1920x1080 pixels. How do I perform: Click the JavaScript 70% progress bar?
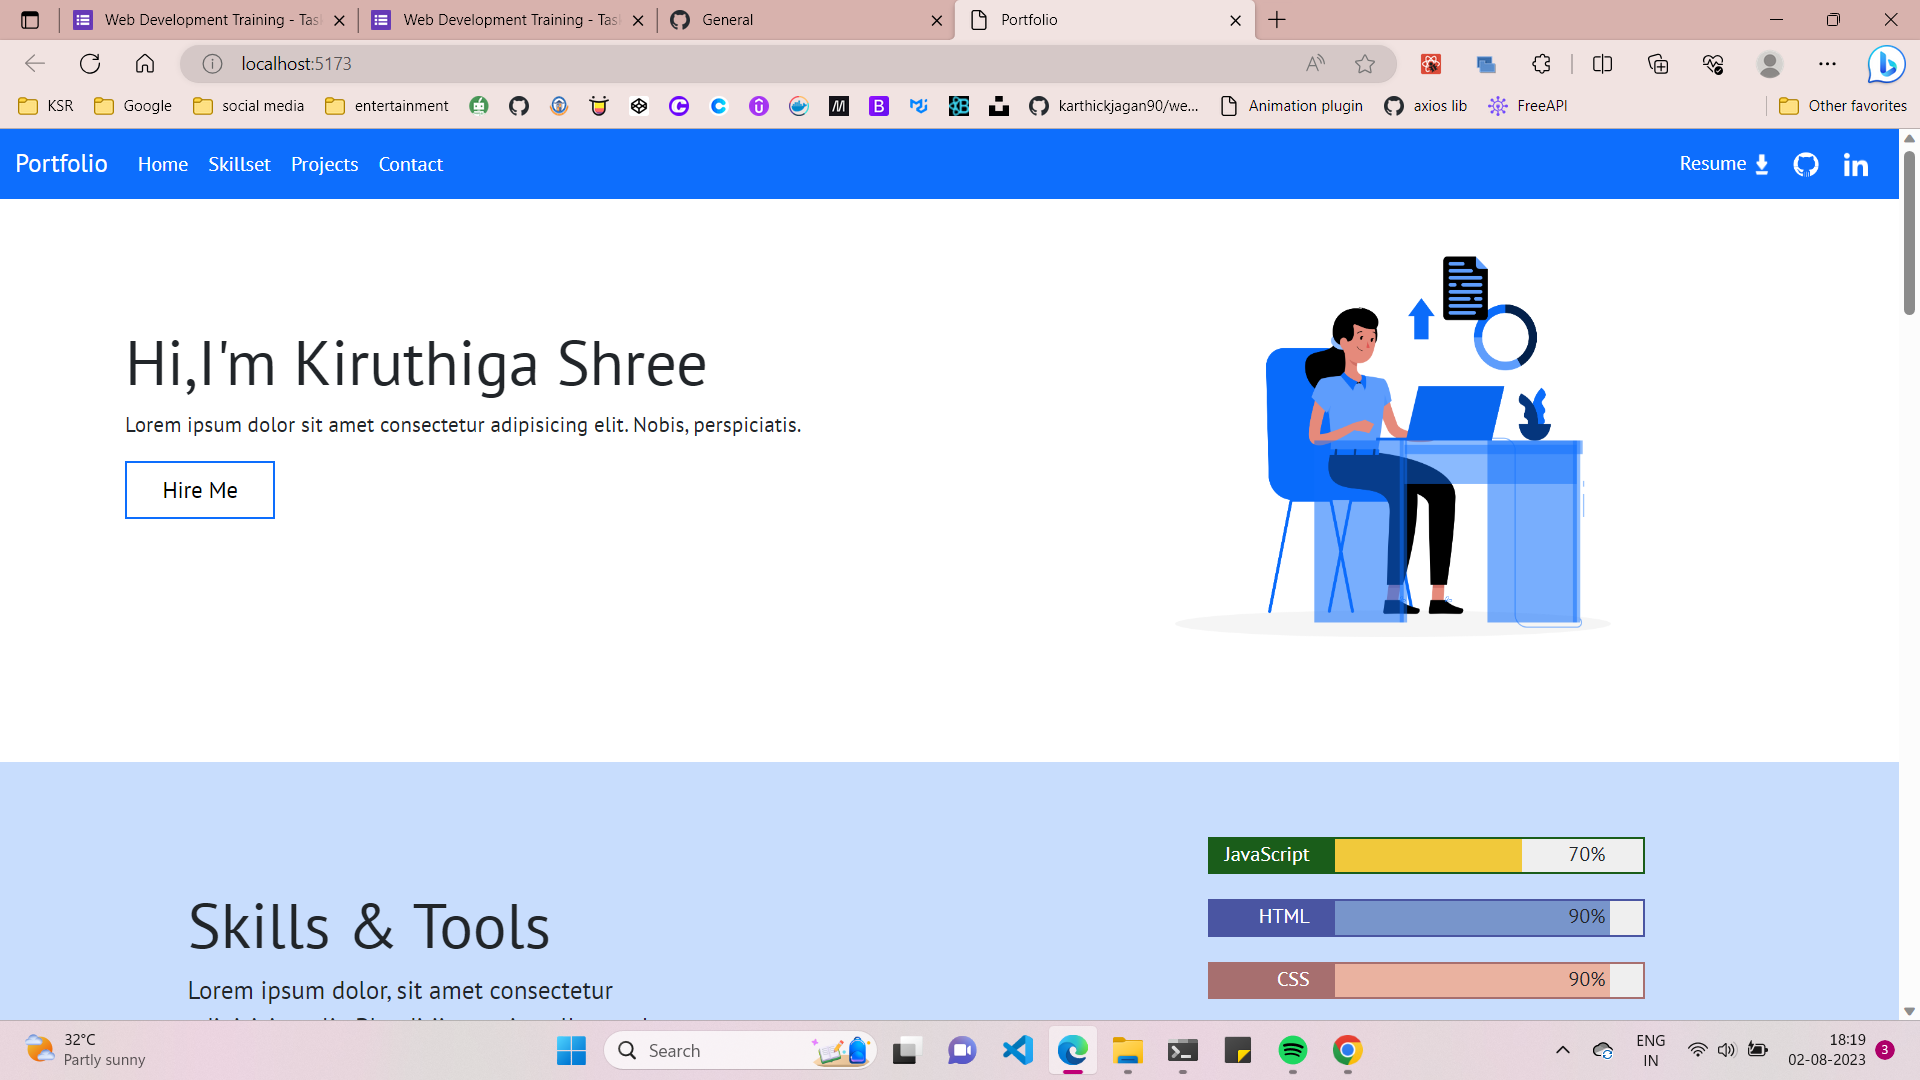(1425, 855)
